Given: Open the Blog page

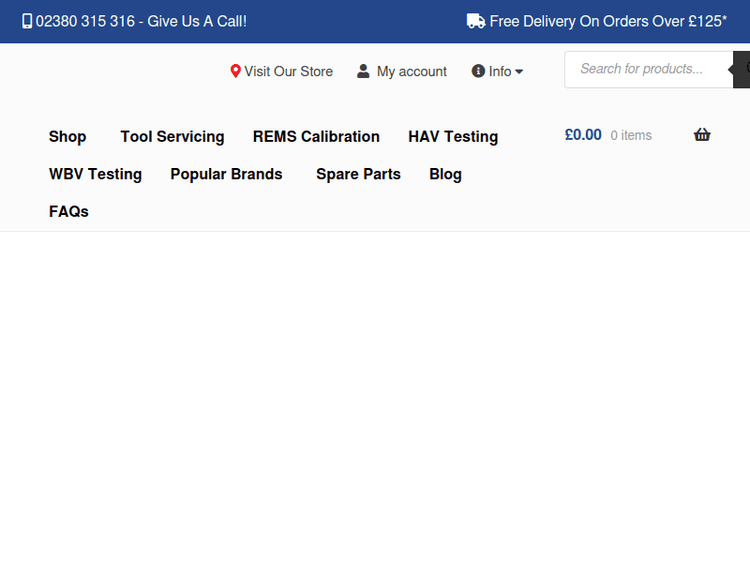Looking at the screenshot, I should [x=445, y=174].
